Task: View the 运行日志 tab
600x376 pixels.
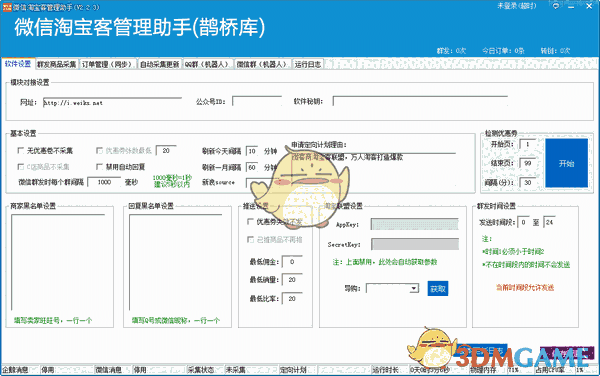Action: tap(308, 64)
